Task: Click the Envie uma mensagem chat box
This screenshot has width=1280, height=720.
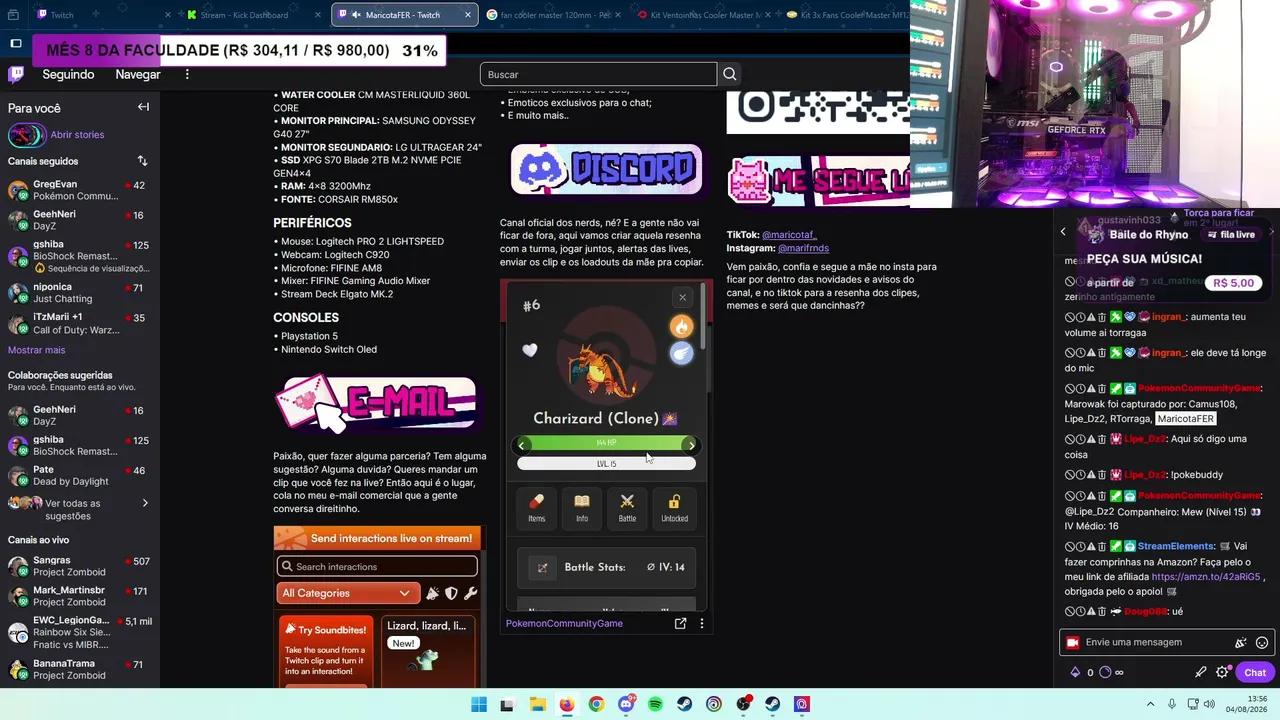Action: click(x=1166, y=643)
